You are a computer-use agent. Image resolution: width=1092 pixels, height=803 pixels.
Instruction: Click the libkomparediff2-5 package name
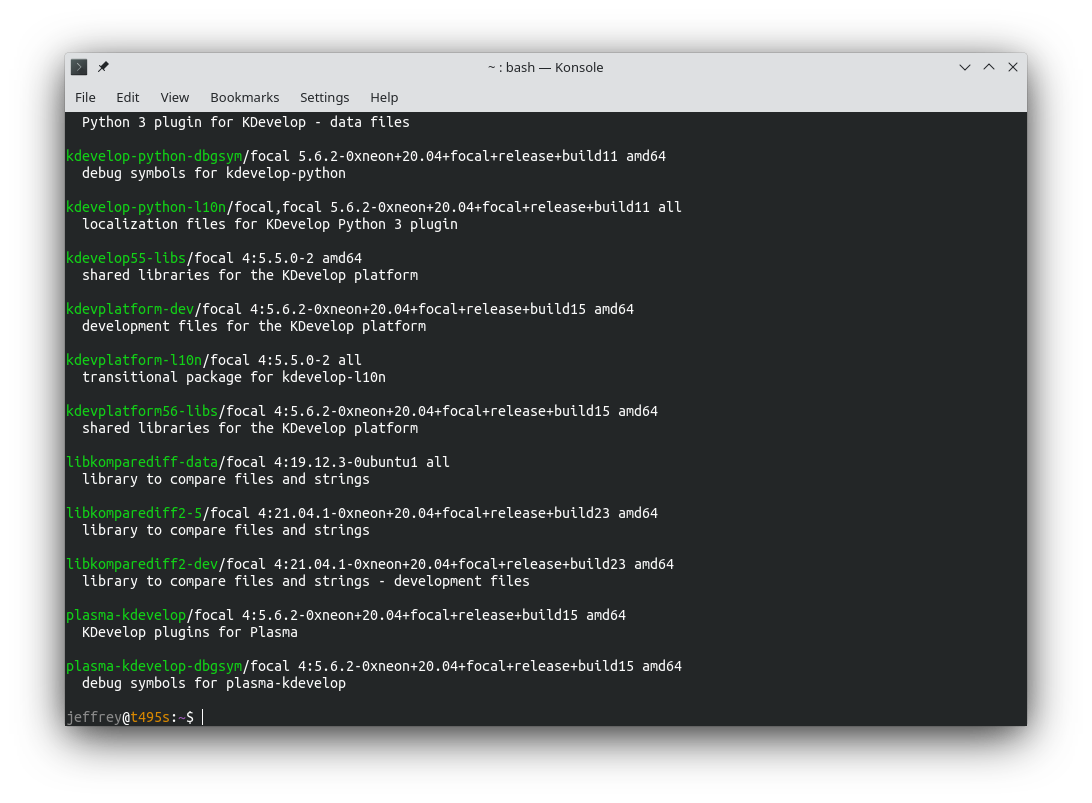click(133, 513)
